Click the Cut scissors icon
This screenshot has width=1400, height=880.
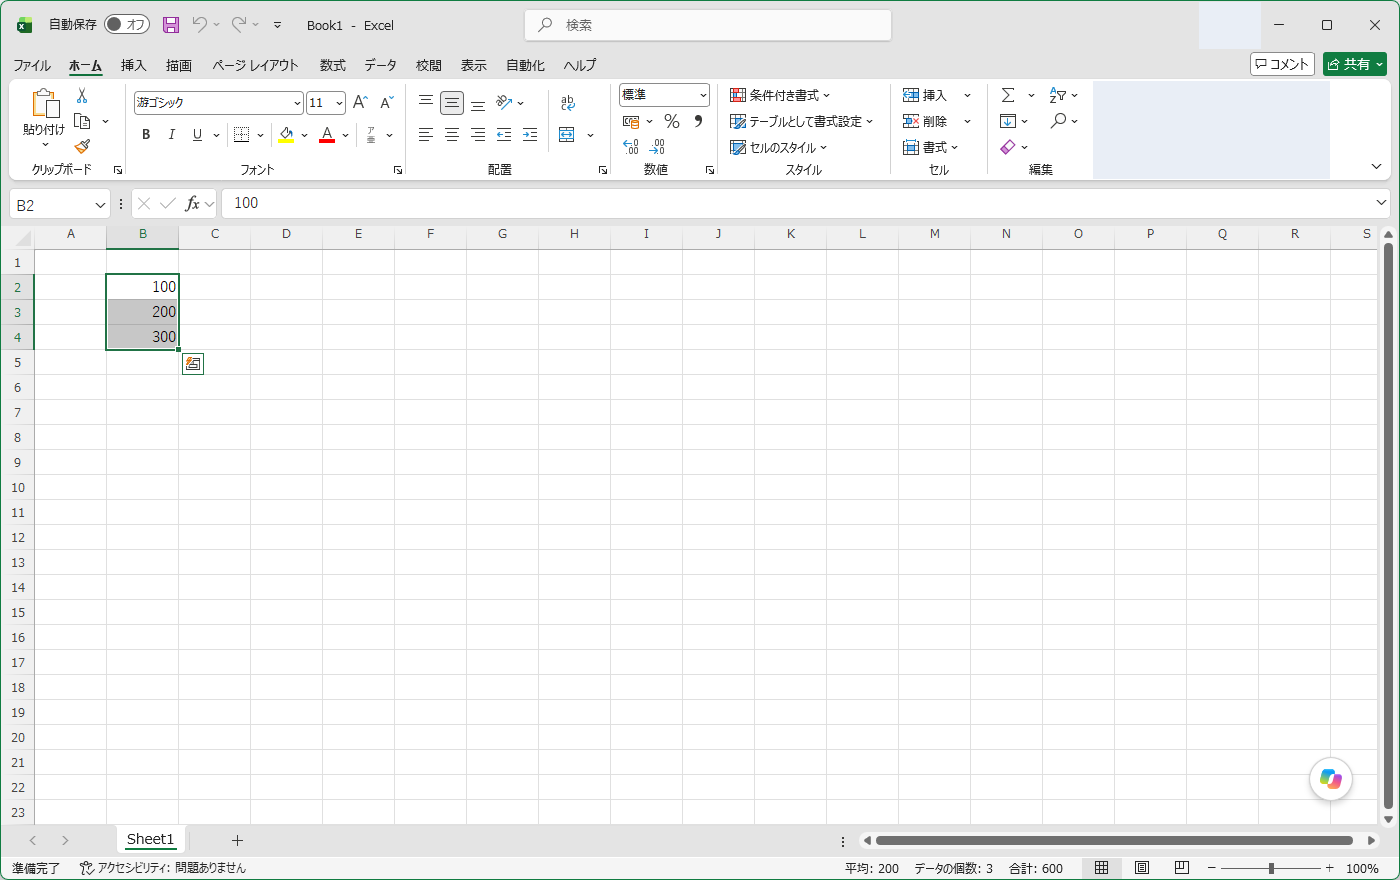[x=82, y=96]
